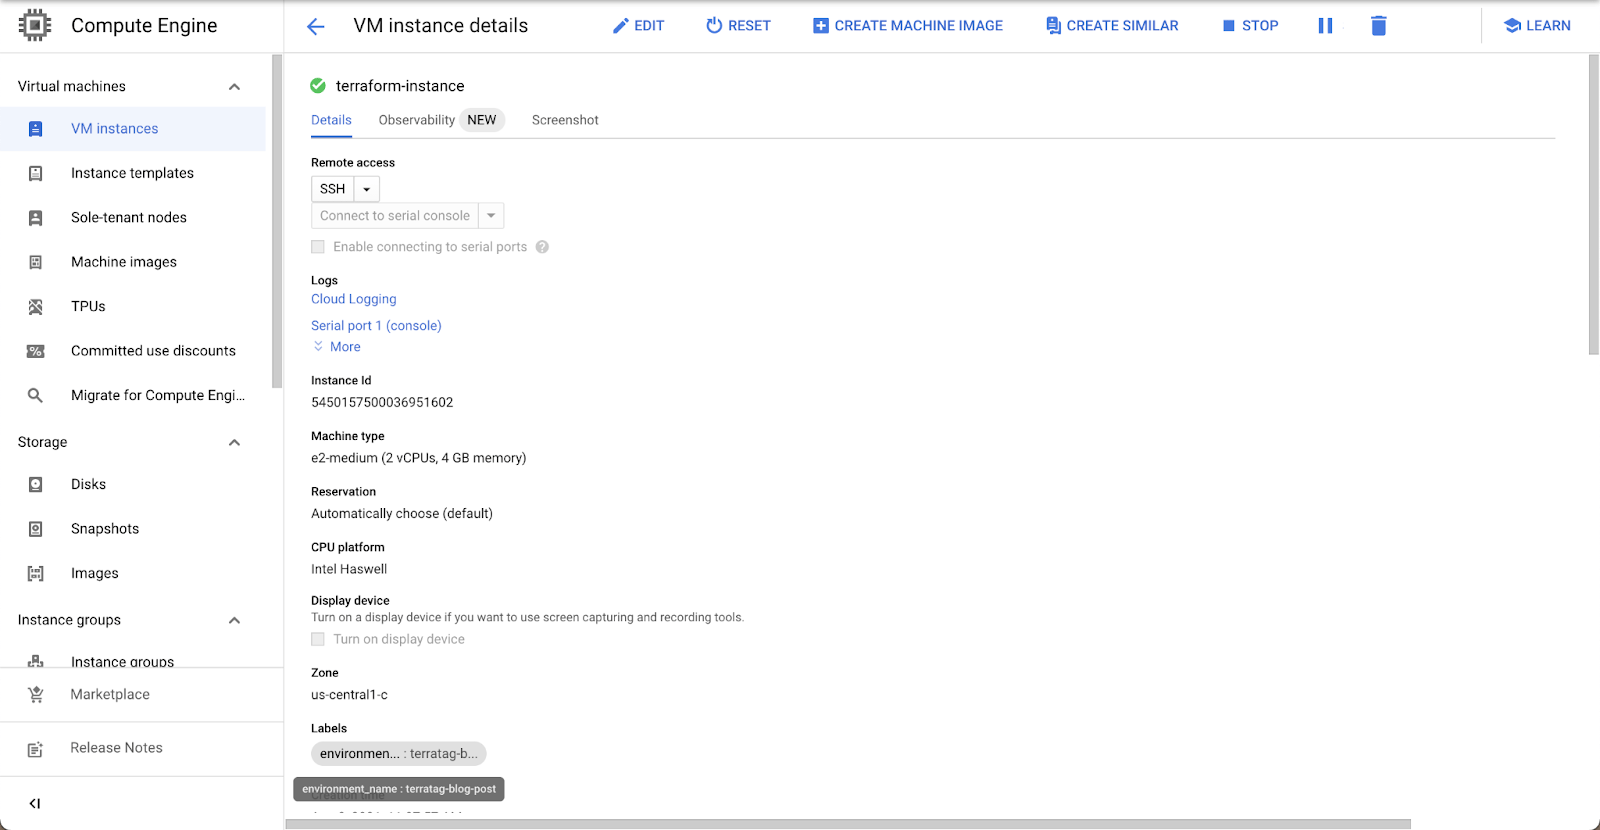Enable connecting to serial ports checkbox

pos(318,247)
